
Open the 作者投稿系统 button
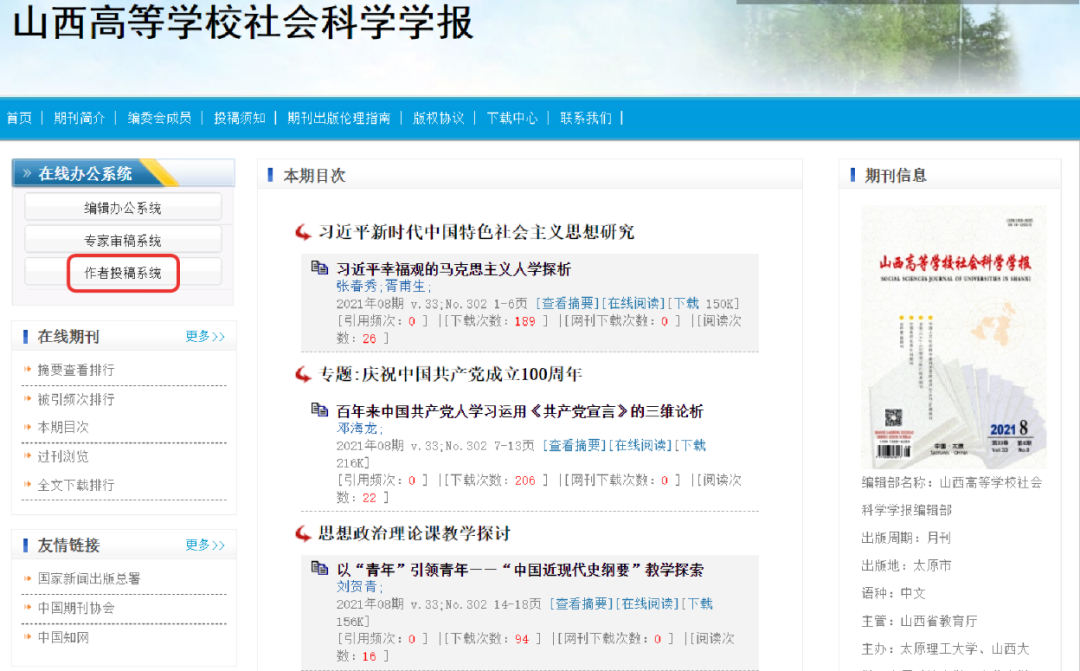(x=123, y=273)
